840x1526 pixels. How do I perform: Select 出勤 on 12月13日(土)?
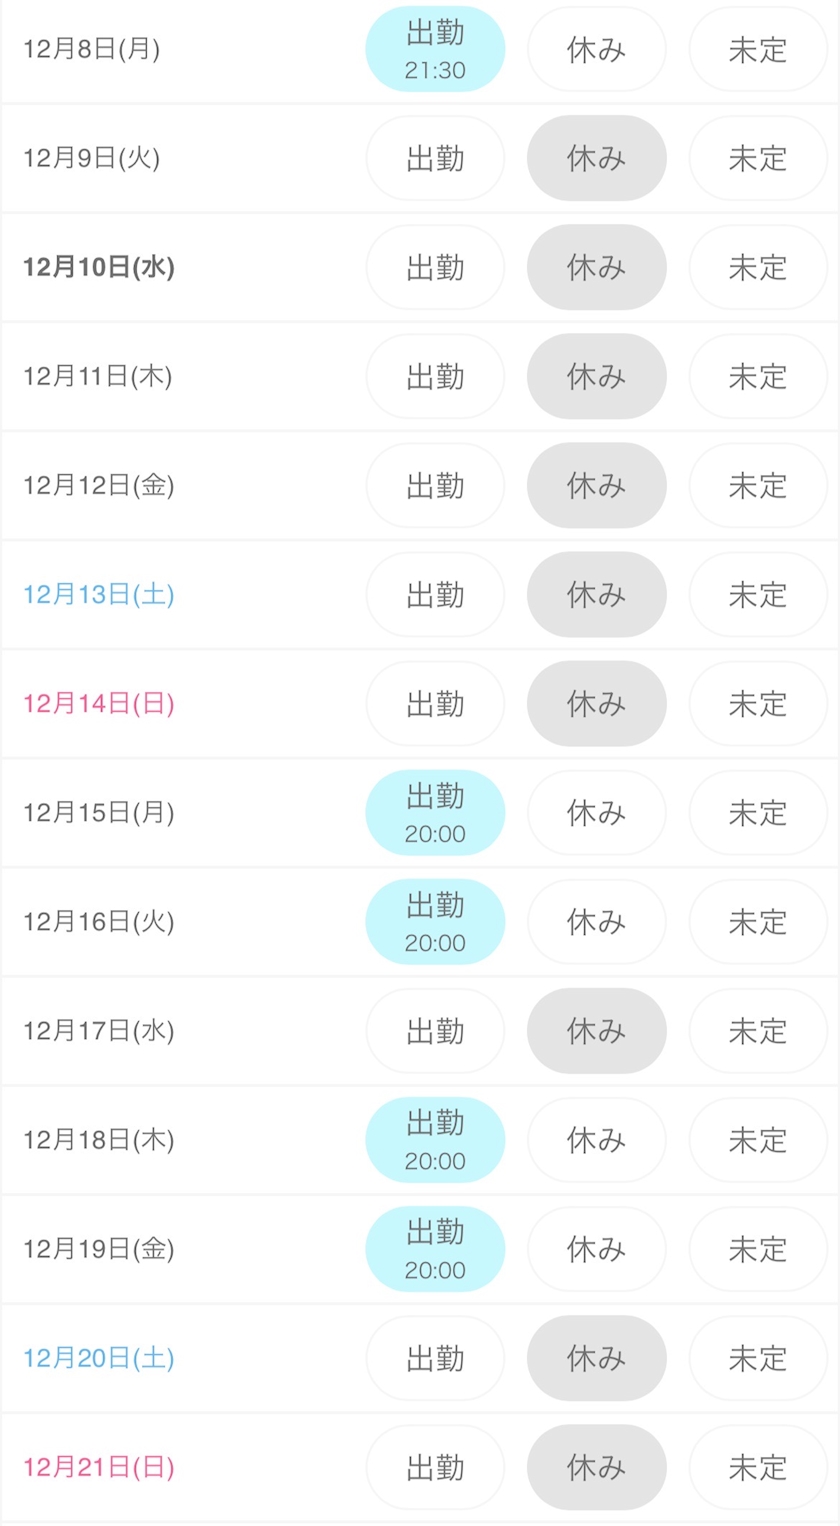[x=435, y=594]
